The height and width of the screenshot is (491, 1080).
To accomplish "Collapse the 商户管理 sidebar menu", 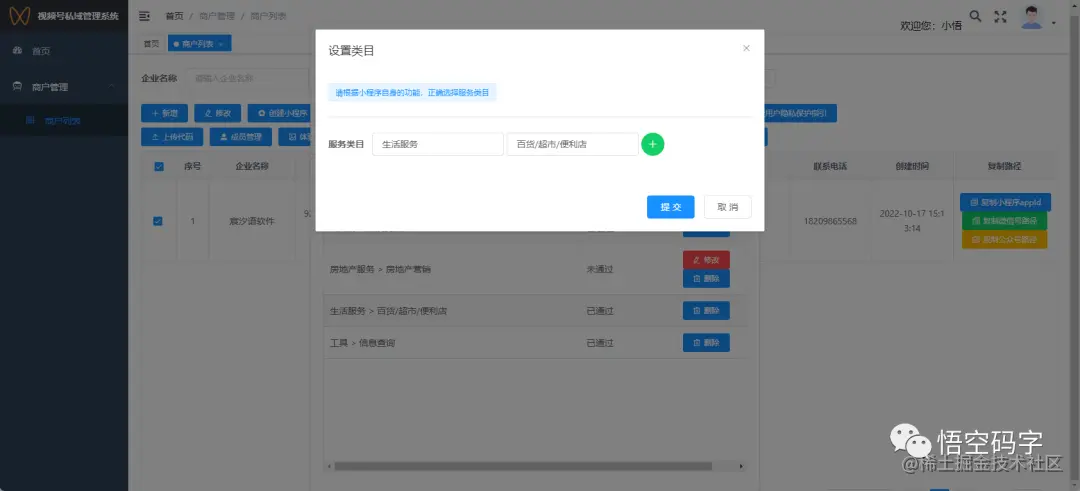I will (x=64, y=87).
